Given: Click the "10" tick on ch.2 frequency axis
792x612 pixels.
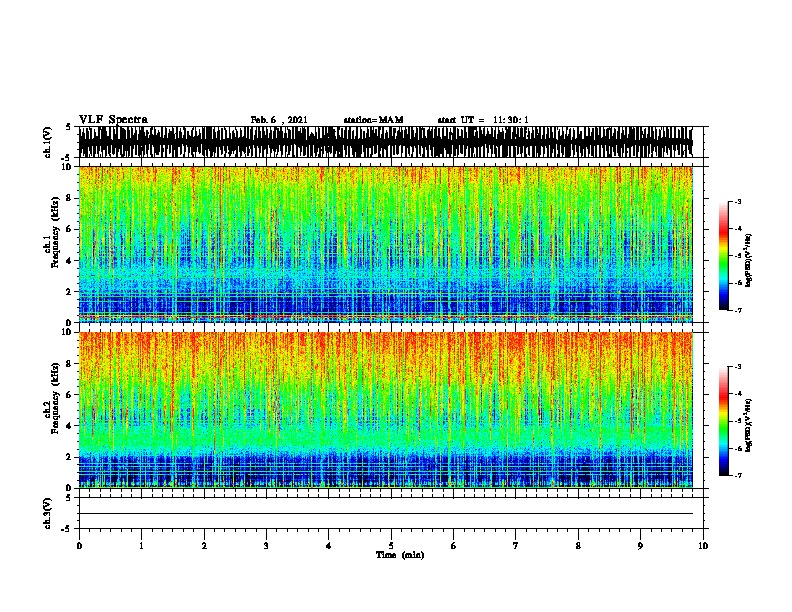Looking at the screenshot, I should click(67, 332).
